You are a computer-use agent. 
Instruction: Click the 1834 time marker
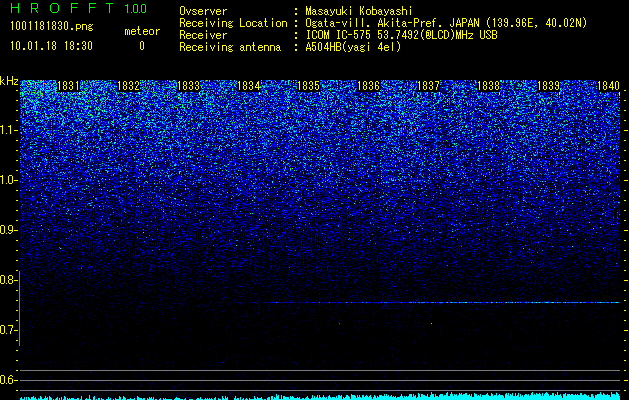(x=249, y=86)
